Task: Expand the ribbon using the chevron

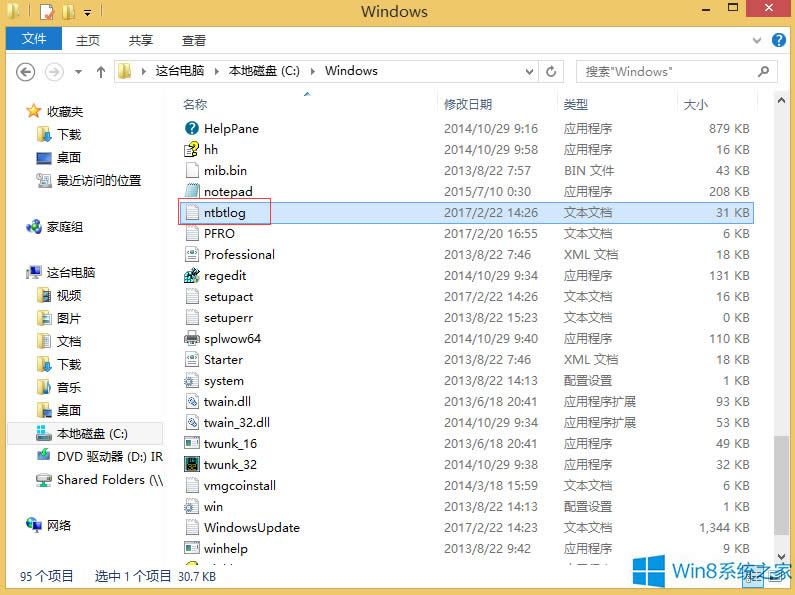Action: pyautogui.click(x=758, y=41)
